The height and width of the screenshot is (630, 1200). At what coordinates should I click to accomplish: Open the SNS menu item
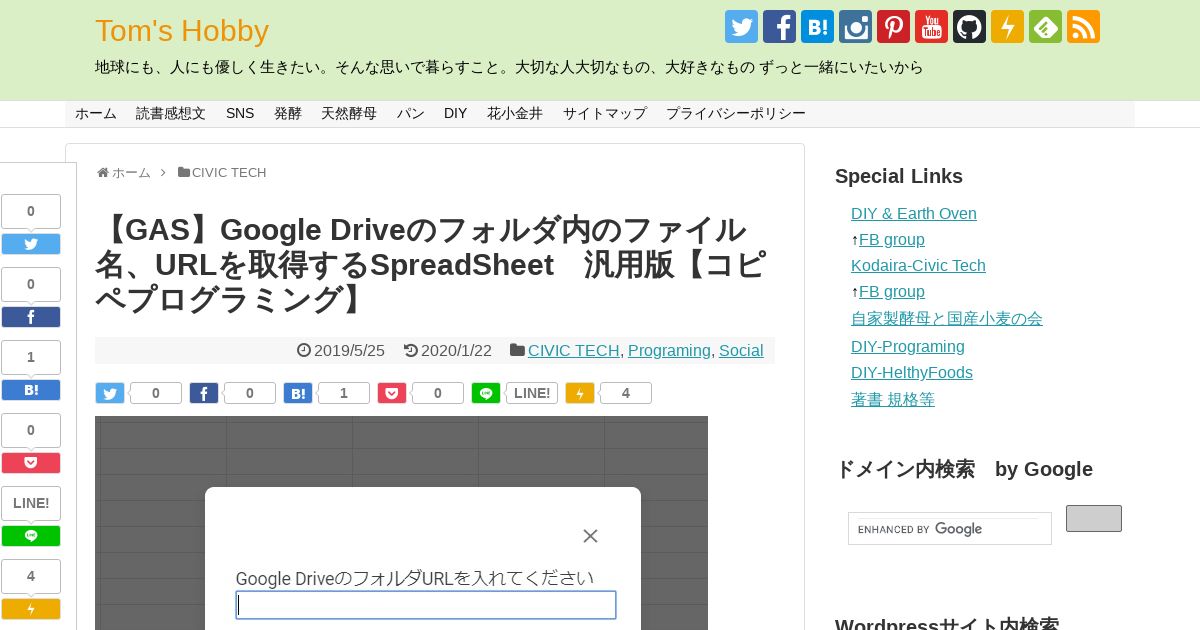coord(240,114)
